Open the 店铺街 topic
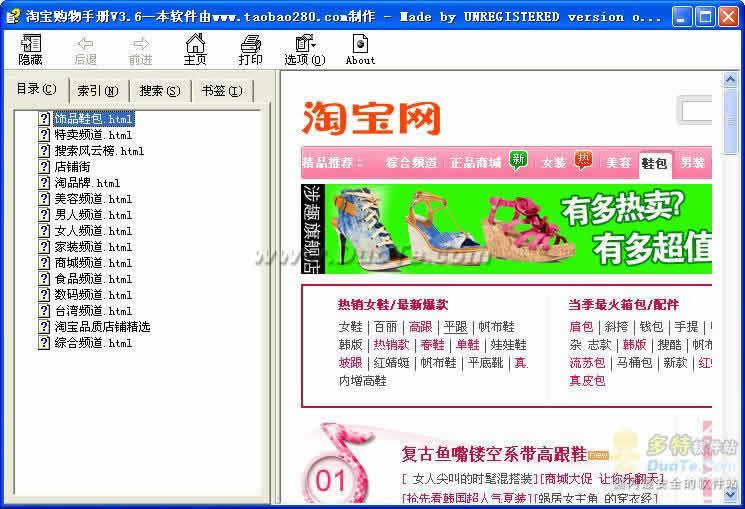The height and width of the screenshot is (509, 745). (72, 167)
